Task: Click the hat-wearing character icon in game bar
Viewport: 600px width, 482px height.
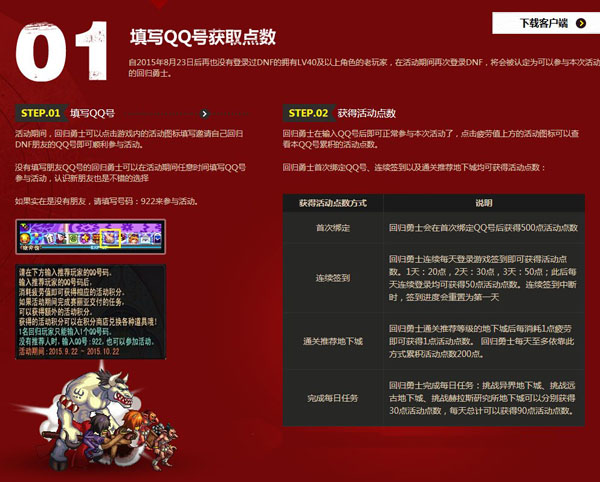Action: click(61, 239)
